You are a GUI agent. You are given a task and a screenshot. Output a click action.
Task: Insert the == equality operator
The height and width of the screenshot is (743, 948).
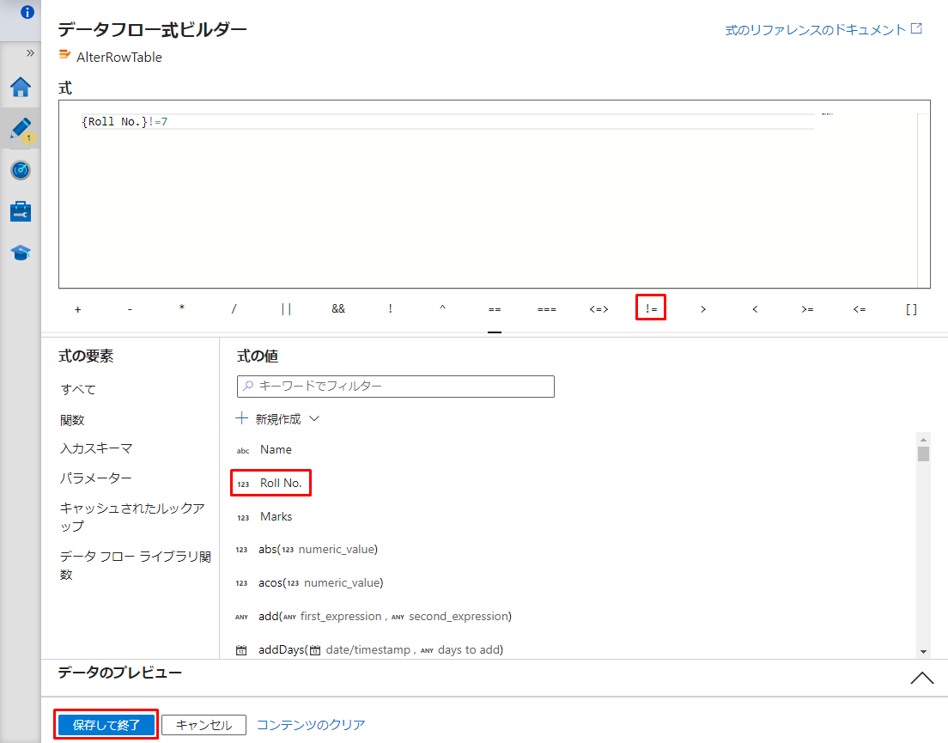(494, 309)
